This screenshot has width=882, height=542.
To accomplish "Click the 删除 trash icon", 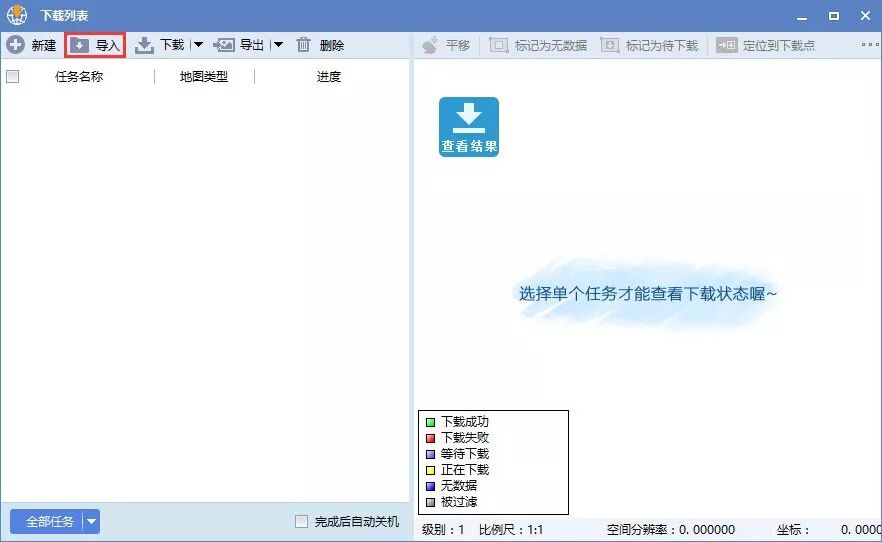I will pos(303,45).
